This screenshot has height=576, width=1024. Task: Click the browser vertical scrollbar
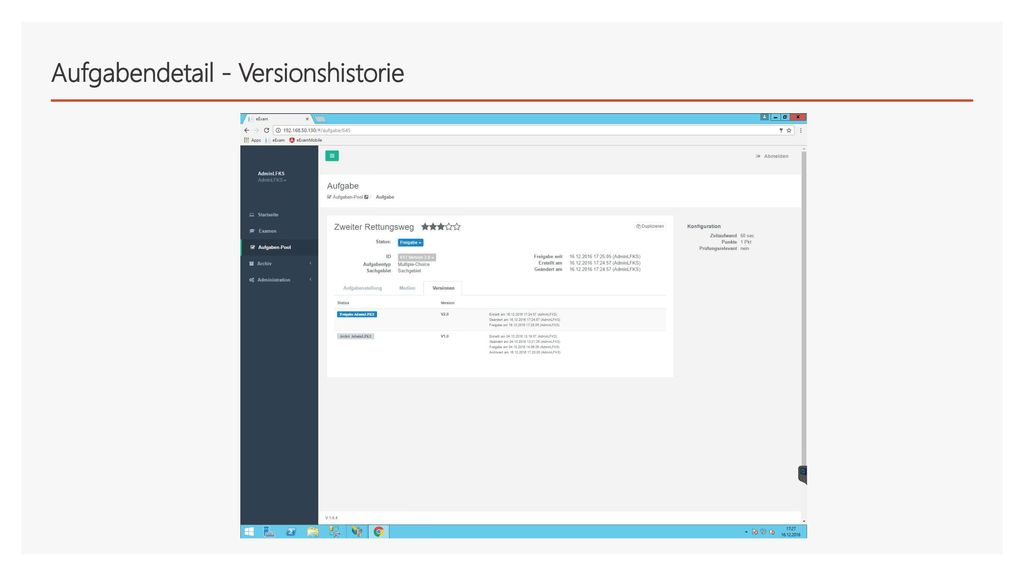click(x=803, y=307)
